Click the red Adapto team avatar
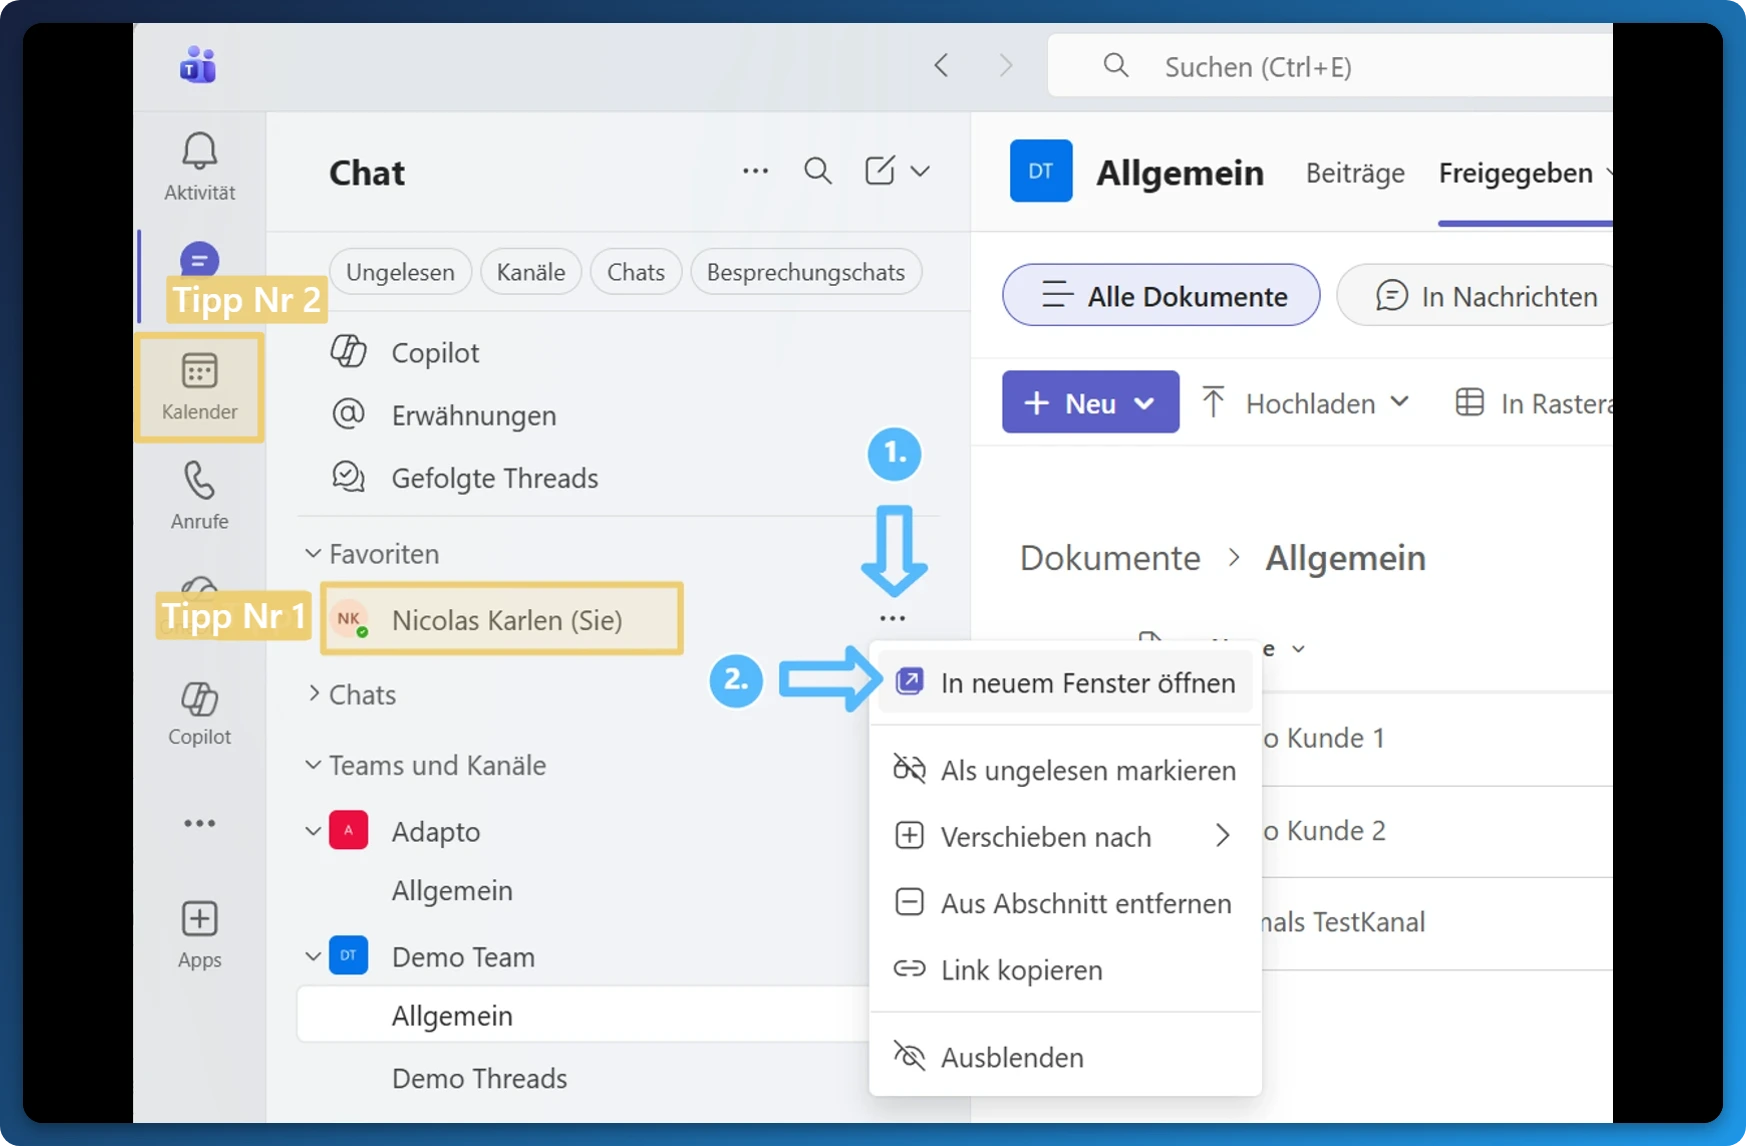 (x=348, y=830)
